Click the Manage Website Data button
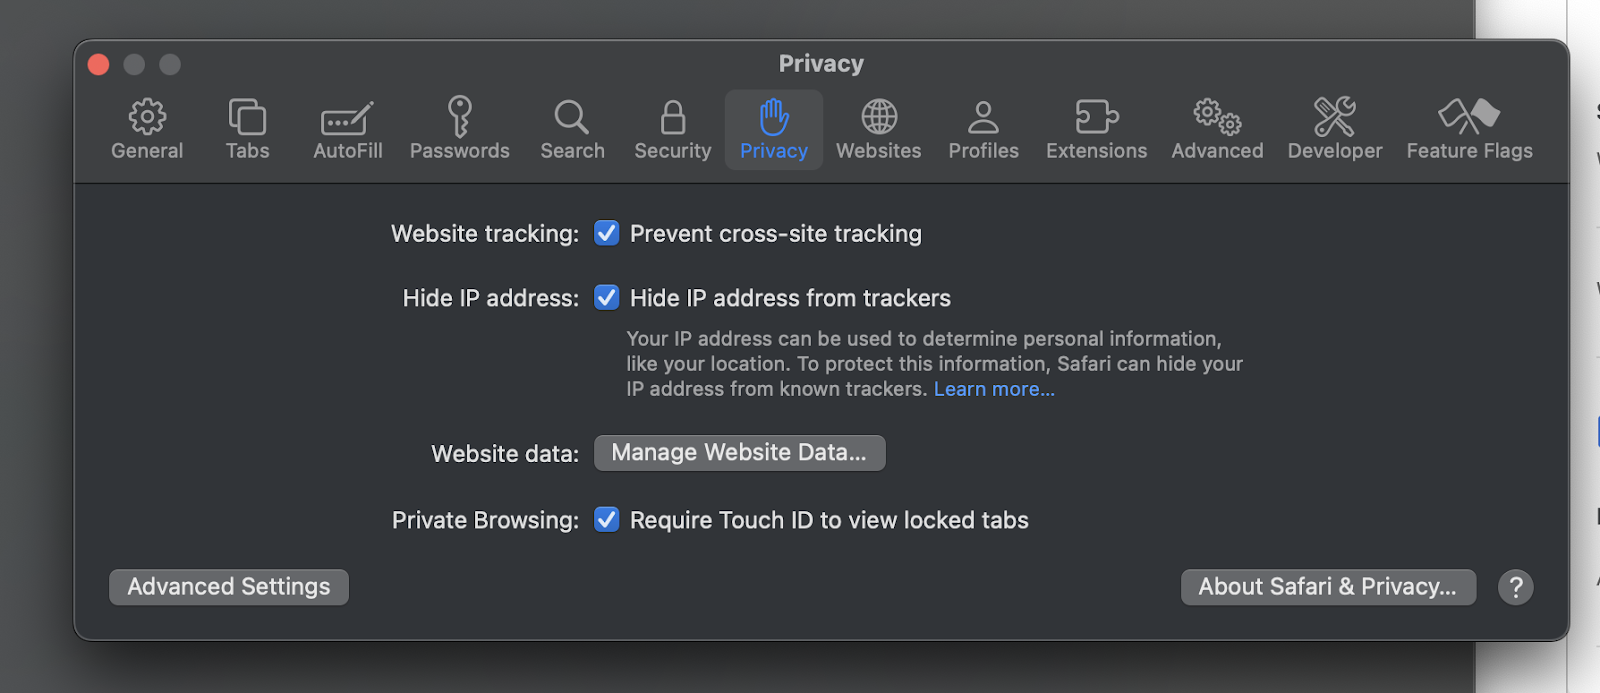1600x693 pixels. coord(739,453)
